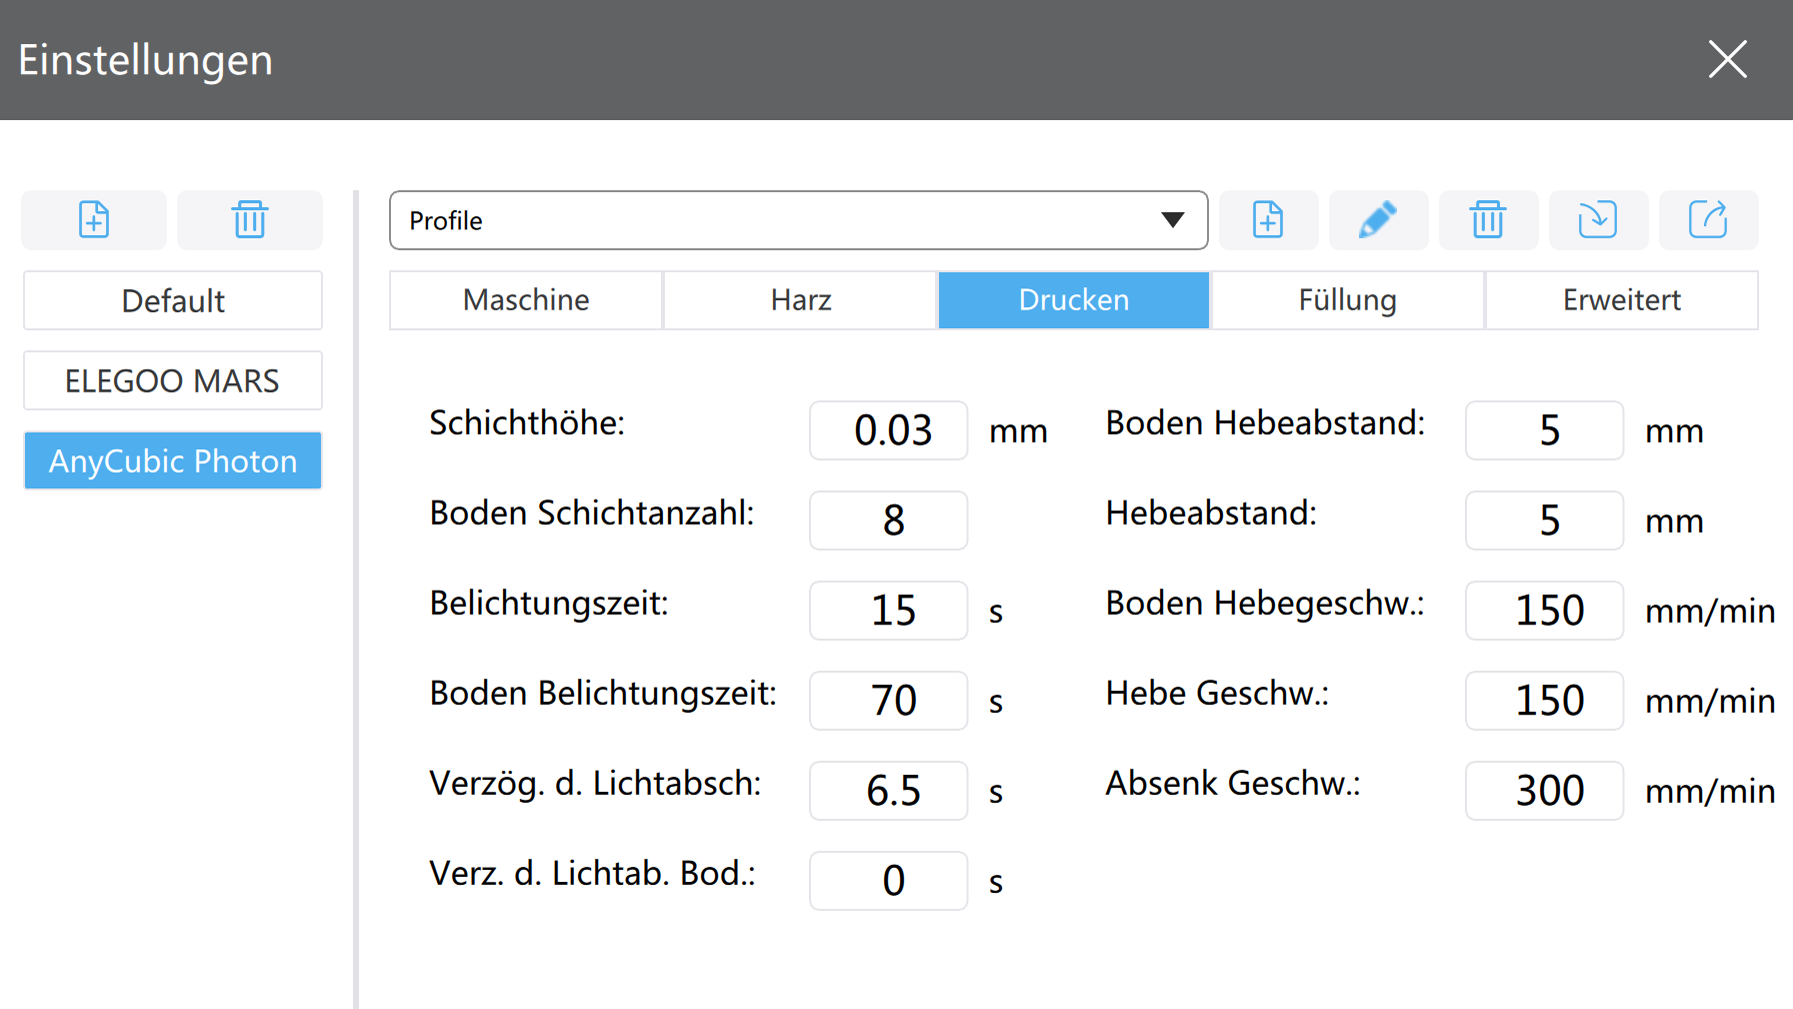The height and width of the screenshot is (1009, 1793).
Task: Delete the selected printer via trash icon
Action: 249,220
